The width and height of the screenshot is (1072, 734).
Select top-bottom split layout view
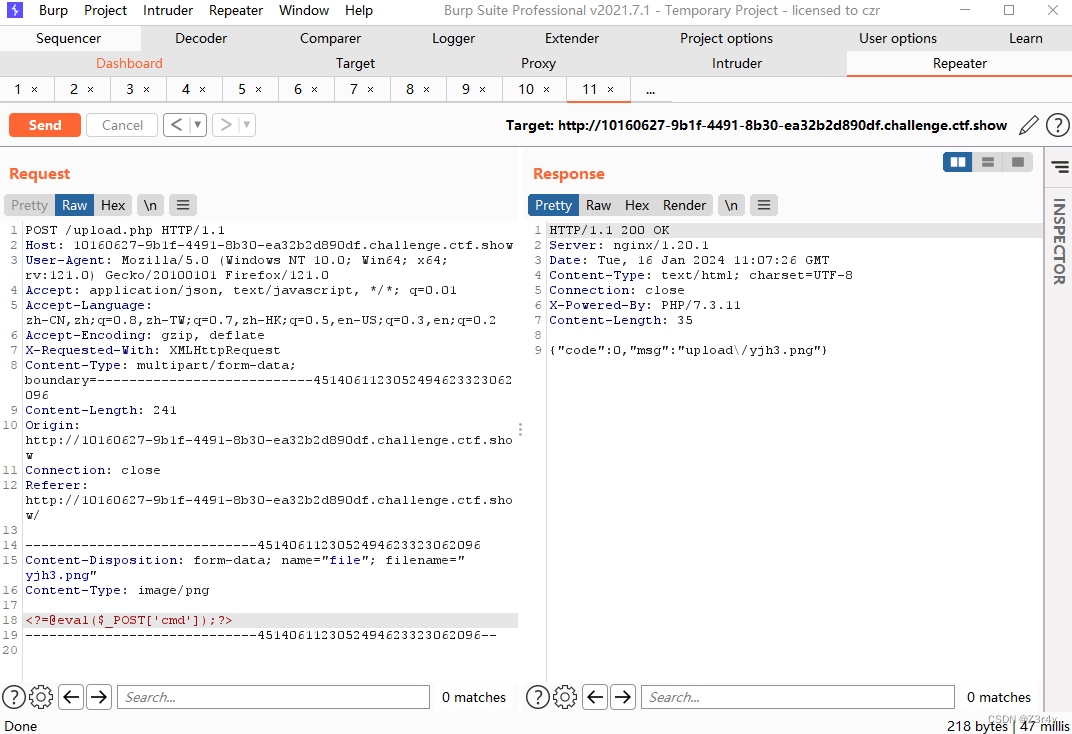click(988, 162)
